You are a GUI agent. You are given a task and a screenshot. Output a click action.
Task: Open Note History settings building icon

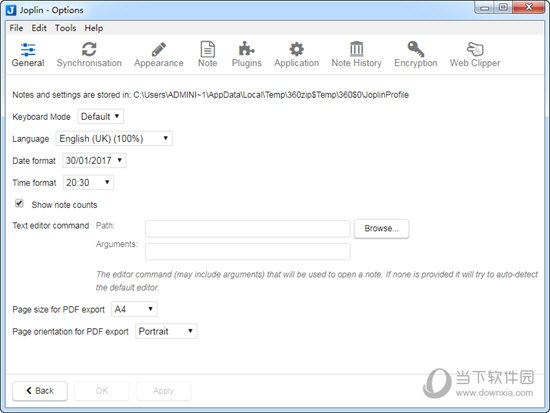tap(356, 49)
